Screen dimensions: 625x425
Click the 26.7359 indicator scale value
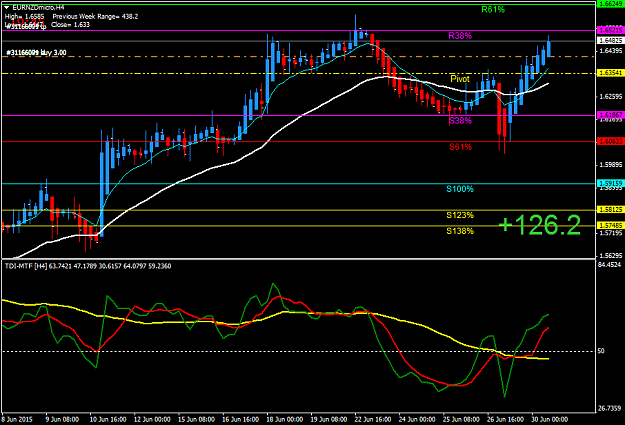click(x=609, y=409)
